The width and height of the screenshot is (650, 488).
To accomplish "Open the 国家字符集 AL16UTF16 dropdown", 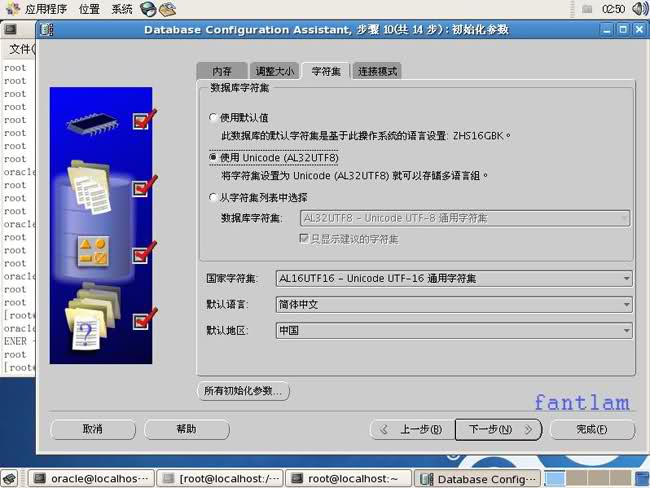I will 454,278.
